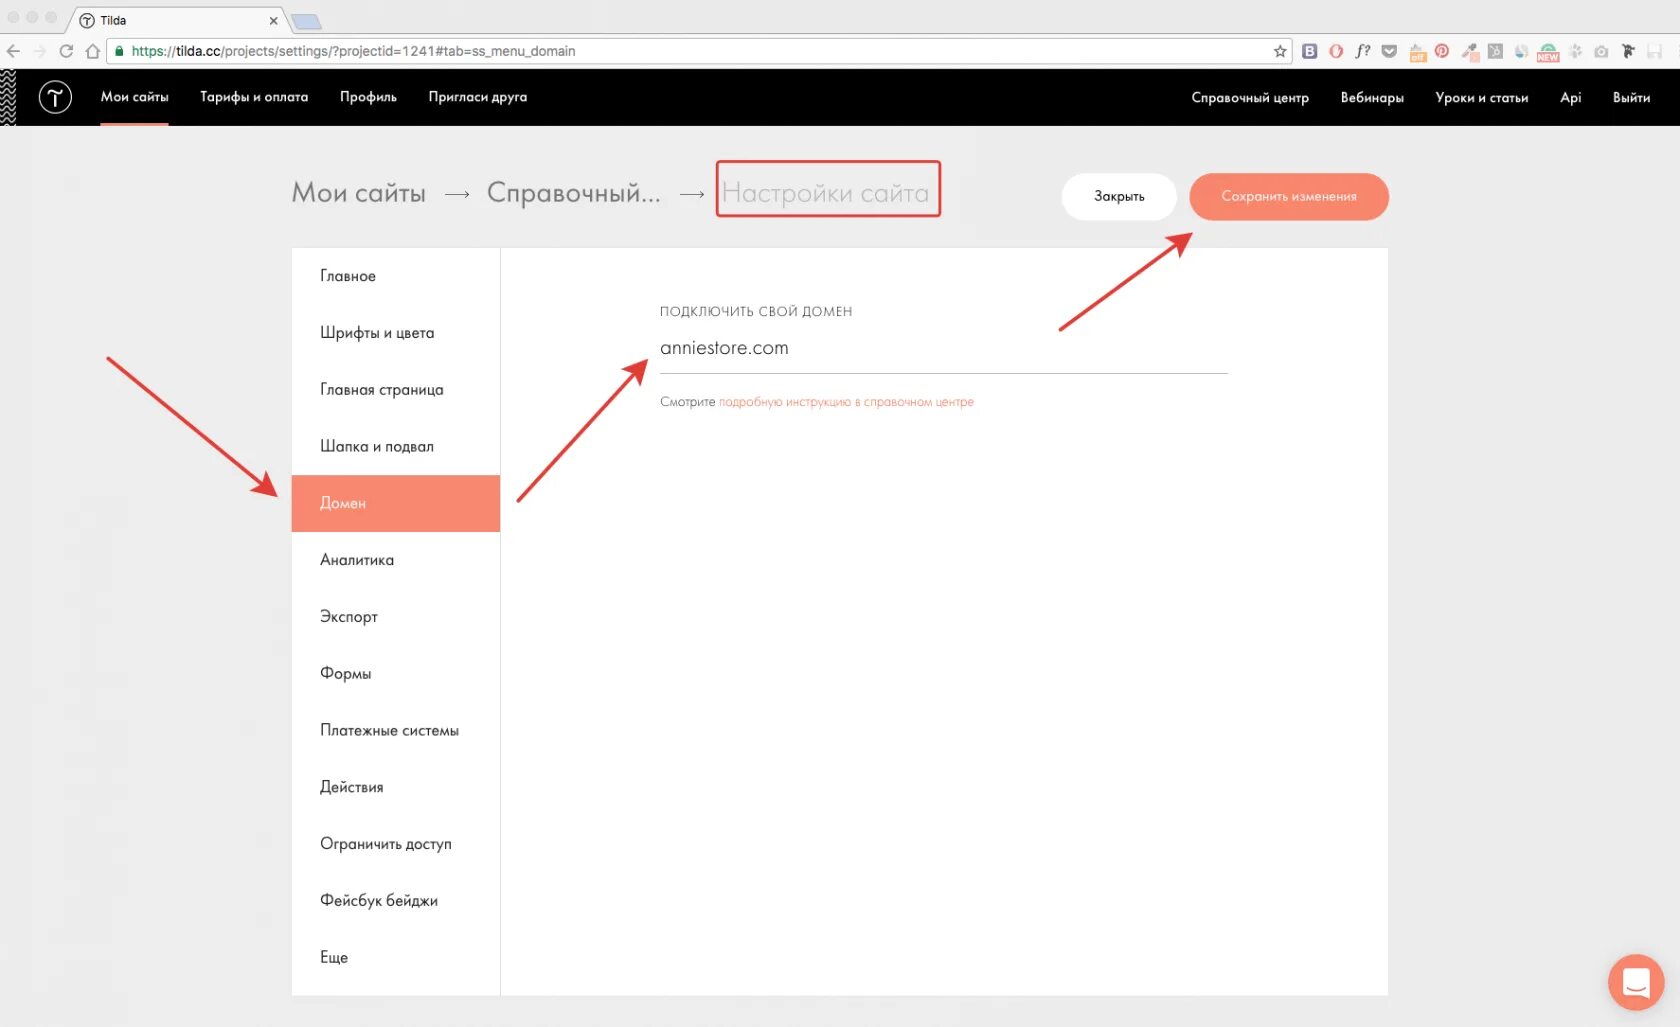Go to Профиль
1680x1027 pixels.
368,97
